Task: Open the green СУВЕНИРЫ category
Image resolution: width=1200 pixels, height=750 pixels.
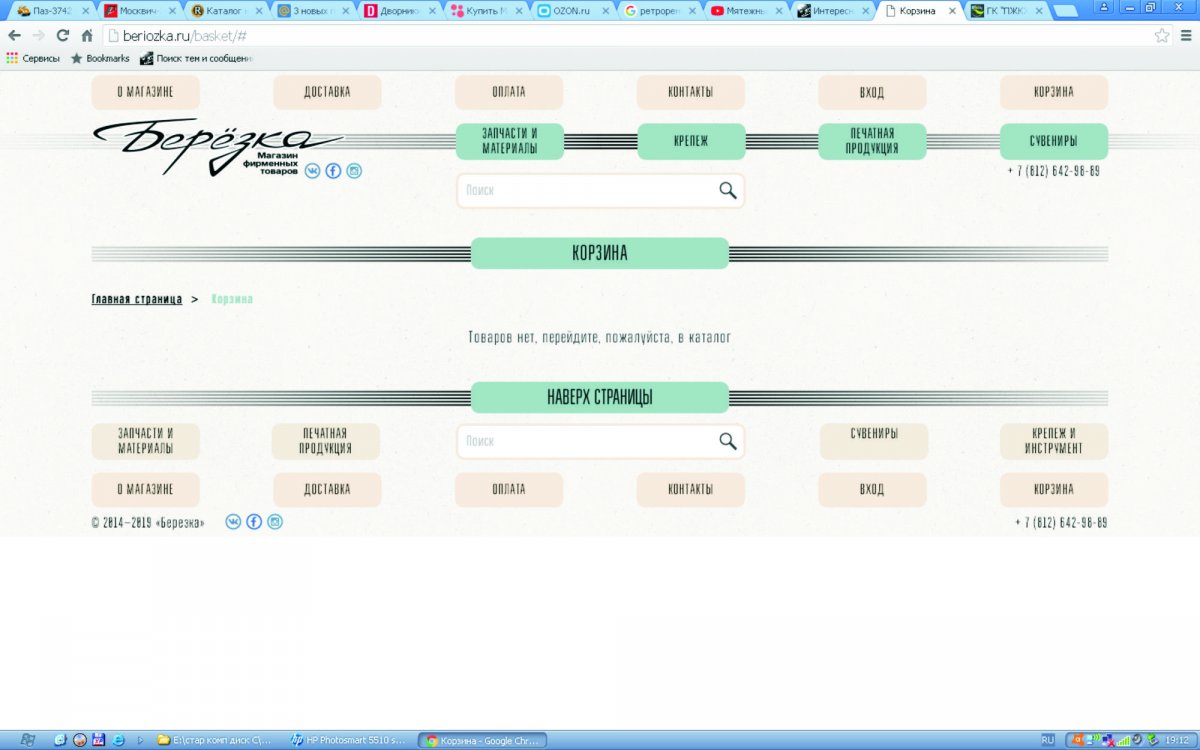Action: [x=1054, y=141]
